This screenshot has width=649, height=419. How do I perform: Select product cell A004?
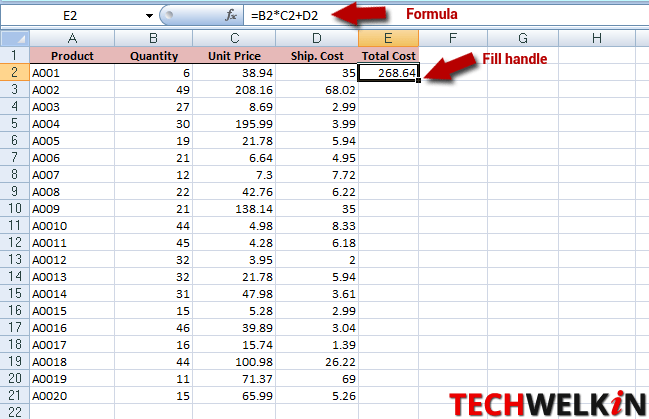[x=72, y=124]
